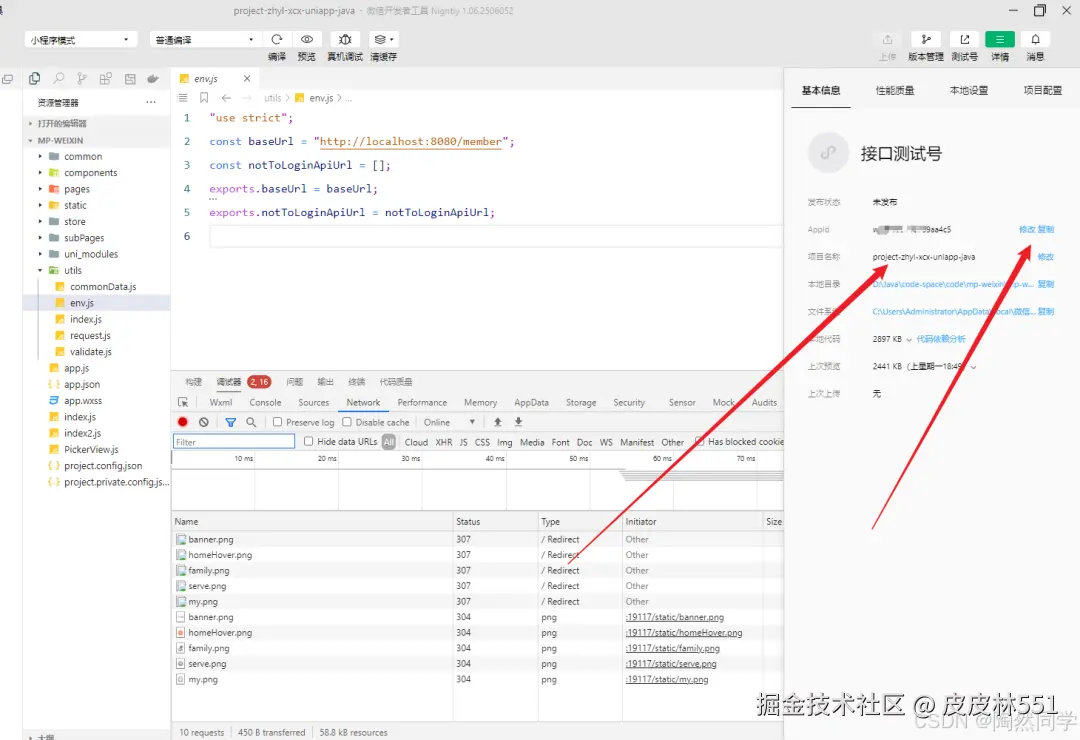This screenshot has height=740, width=1080.
Task: Open 版本管理 version control icon
Action: (925, 40)
